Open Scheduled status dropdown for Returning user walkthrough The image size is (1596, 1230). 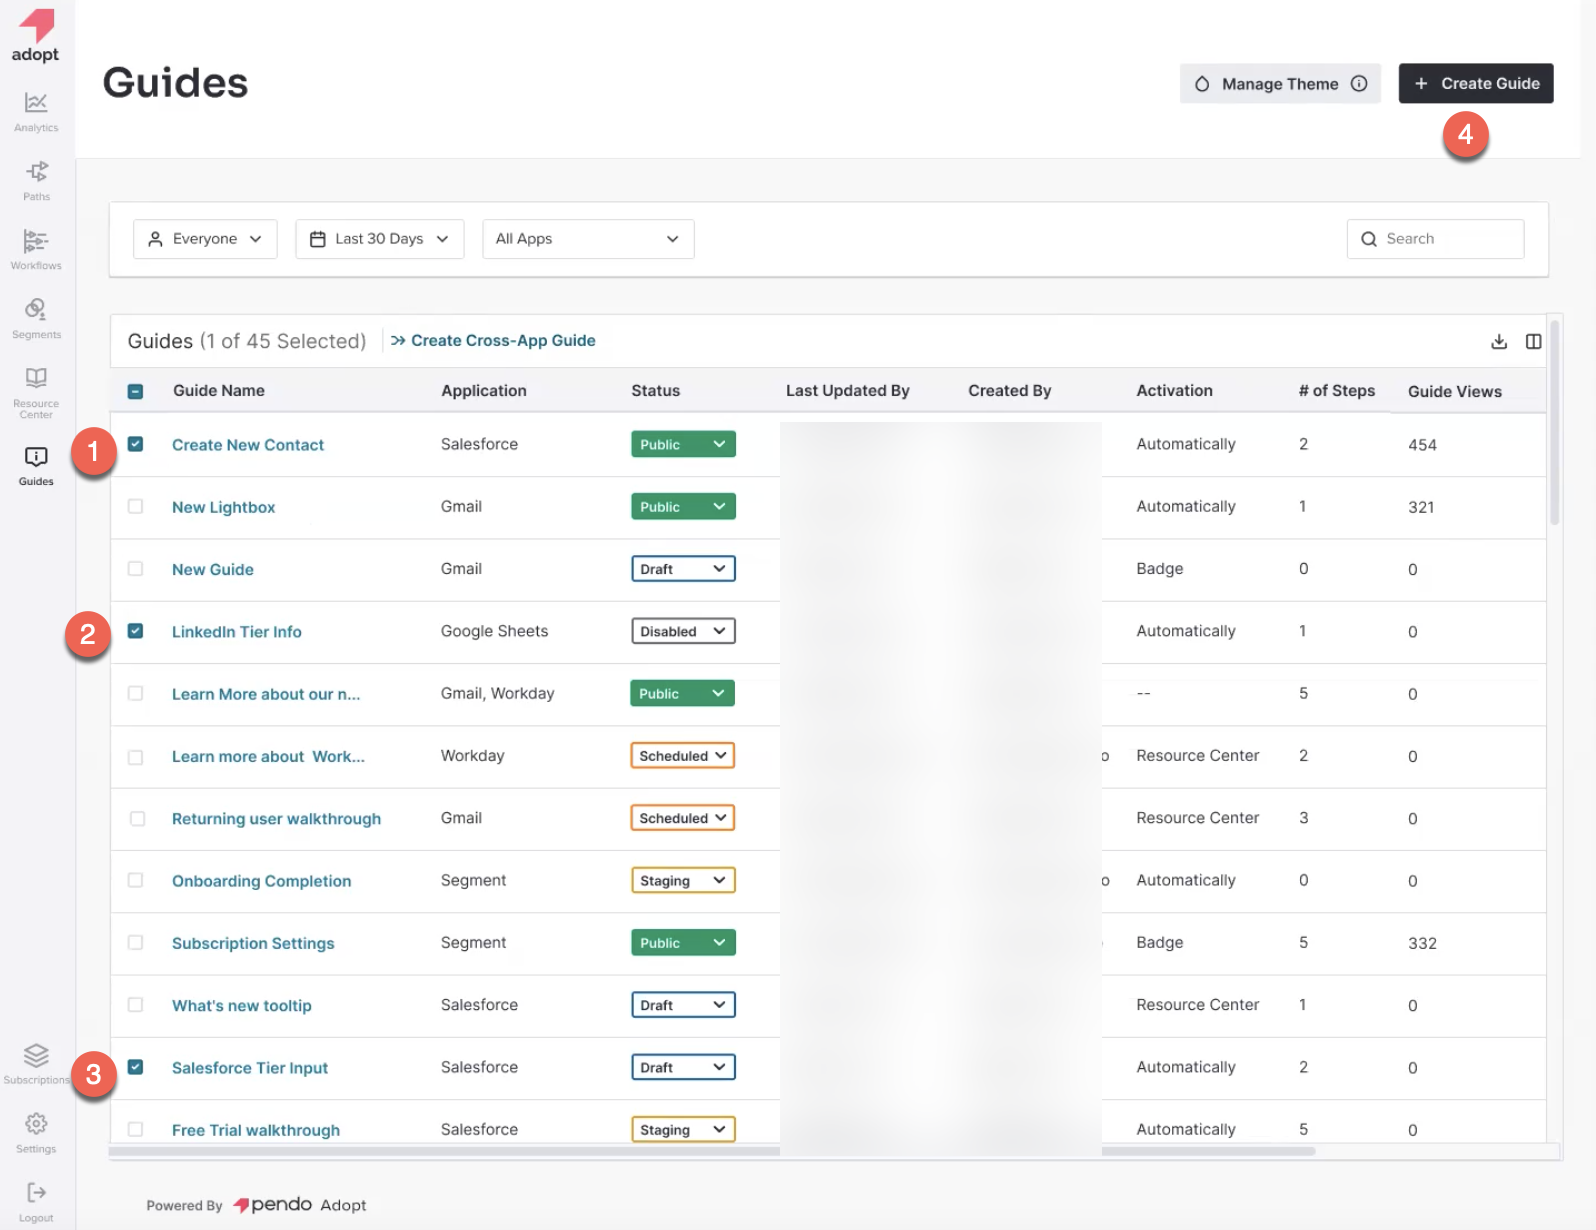(x=682, y=818)
